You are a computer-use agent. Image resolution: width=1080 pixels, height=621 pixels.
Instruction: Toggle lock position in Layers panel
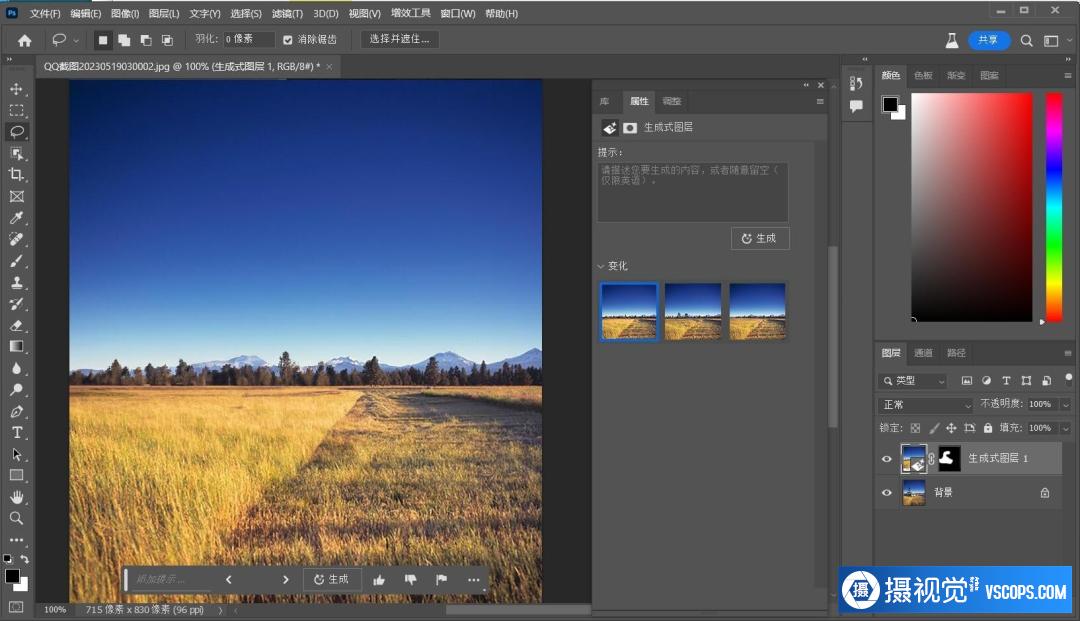coord(951,428)
